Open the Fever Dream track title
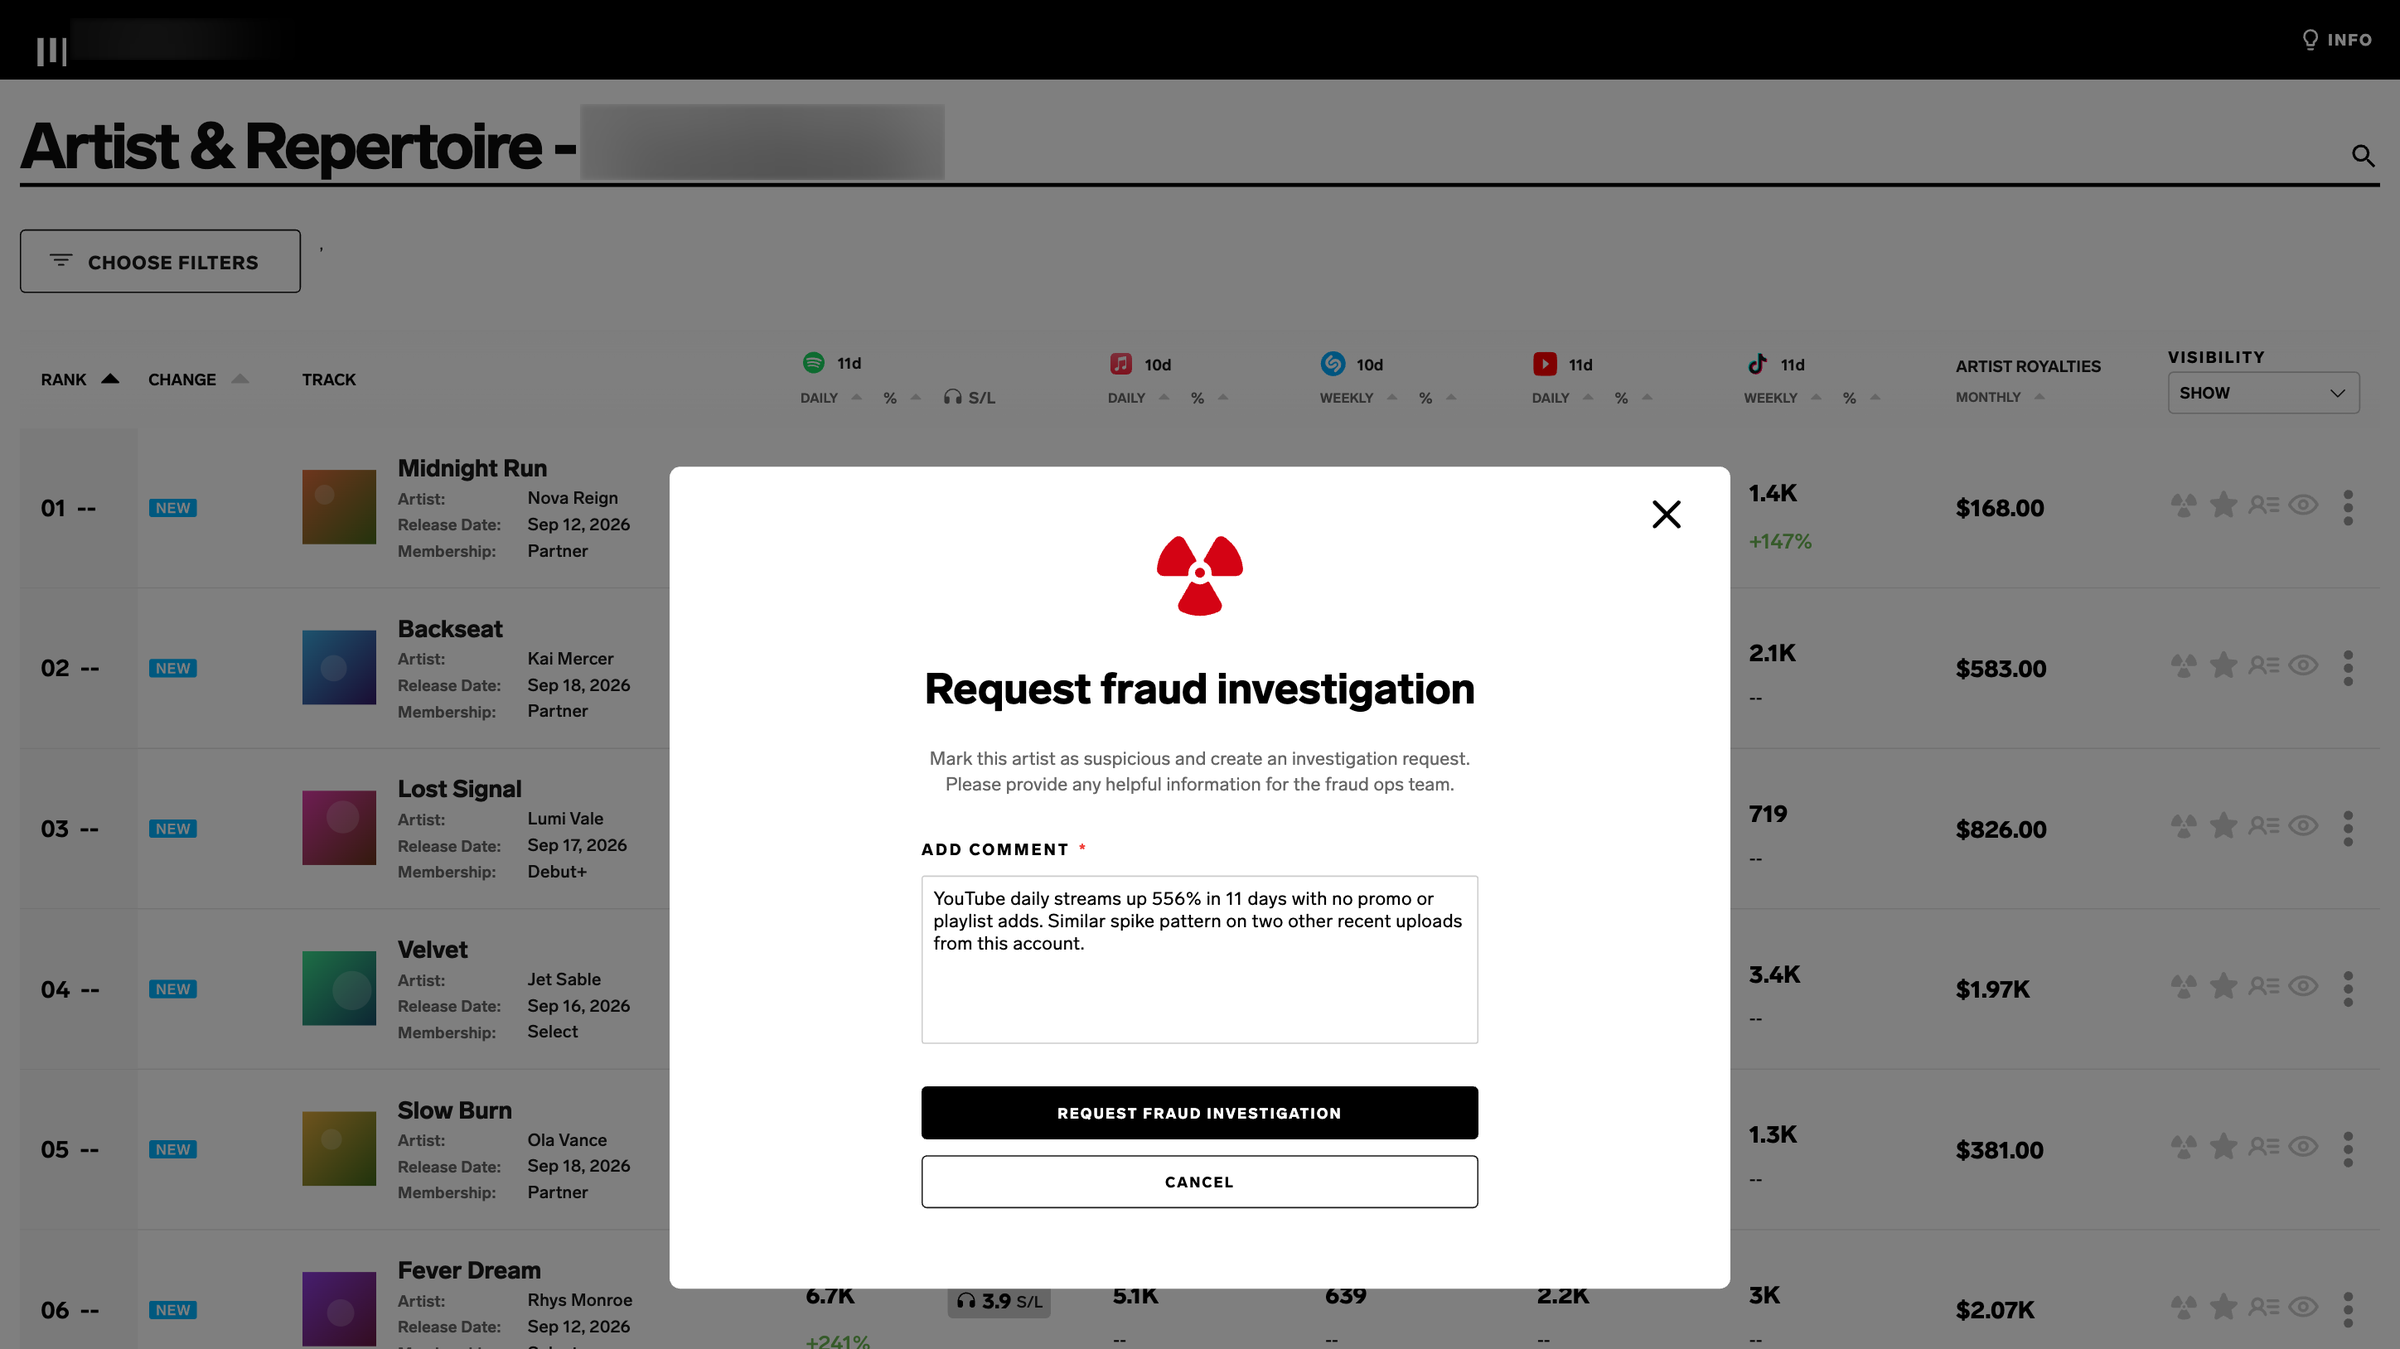The width and height of the screenshot is (2400, 1349). pyautogui.click(x=469, y=1270)
